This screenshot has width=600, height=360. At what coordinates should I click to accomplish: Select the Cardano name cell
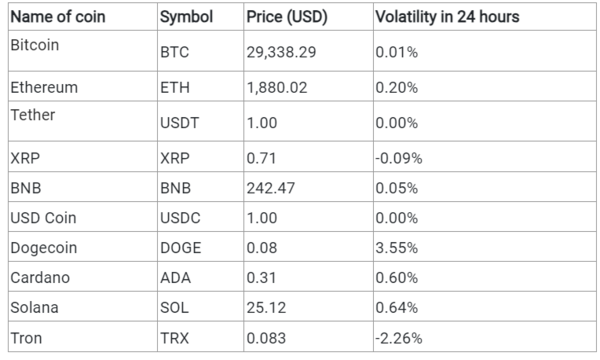(83, 277)
